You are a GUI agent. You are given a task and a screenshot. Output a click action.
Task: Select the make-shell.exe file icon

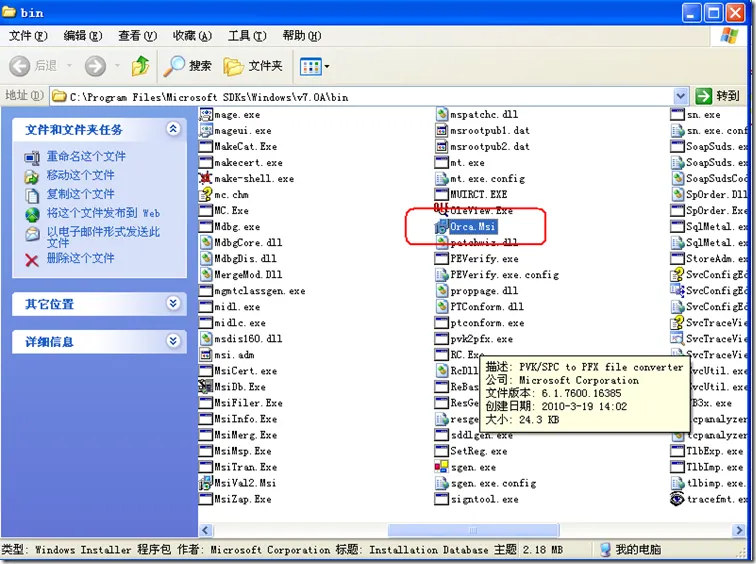206,179
